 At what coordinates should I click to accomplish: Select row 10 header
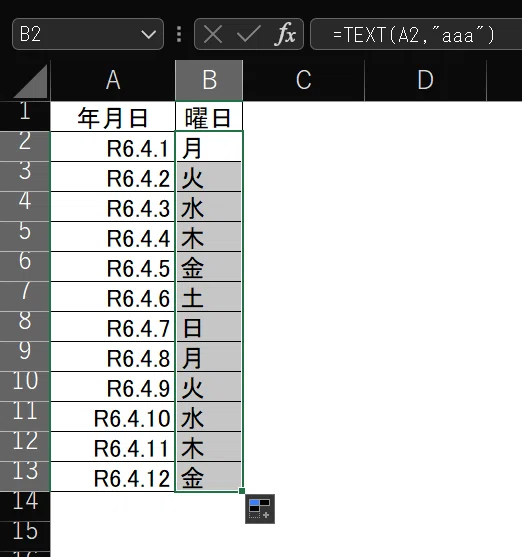pyautogui.click(x=25, y=386)
